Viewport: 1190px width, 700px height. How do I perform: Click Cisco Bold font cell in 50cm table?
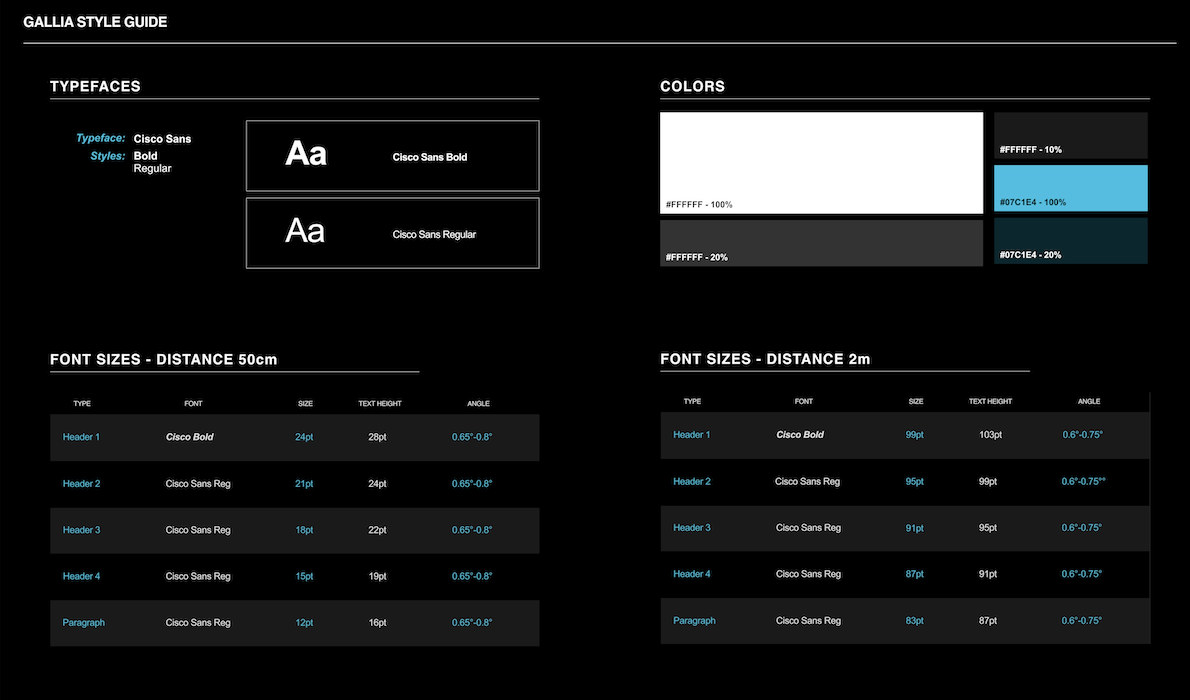[190, 437]
